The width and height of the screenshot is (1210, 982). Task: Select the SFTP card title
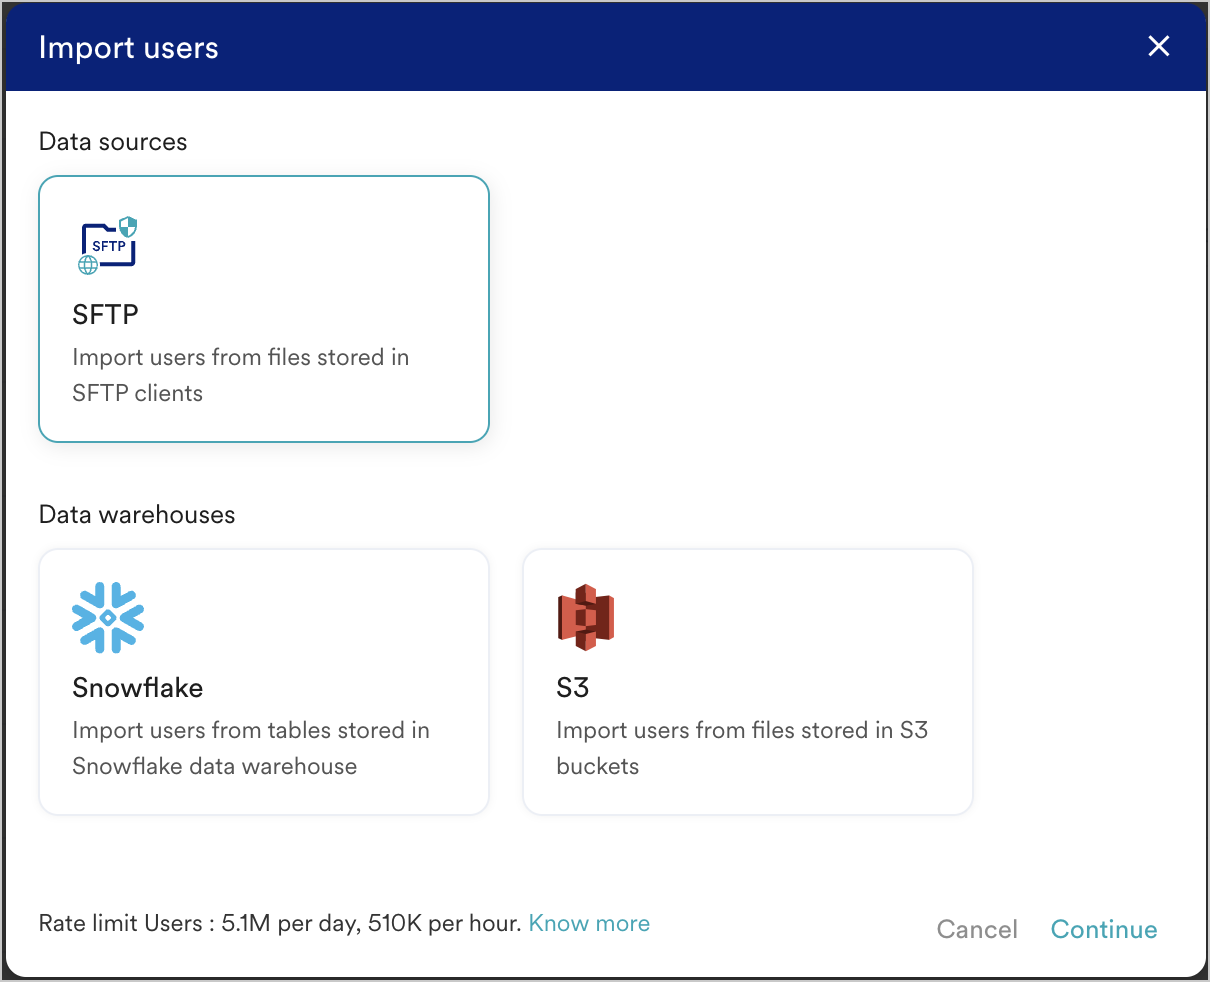click(105, 315)
